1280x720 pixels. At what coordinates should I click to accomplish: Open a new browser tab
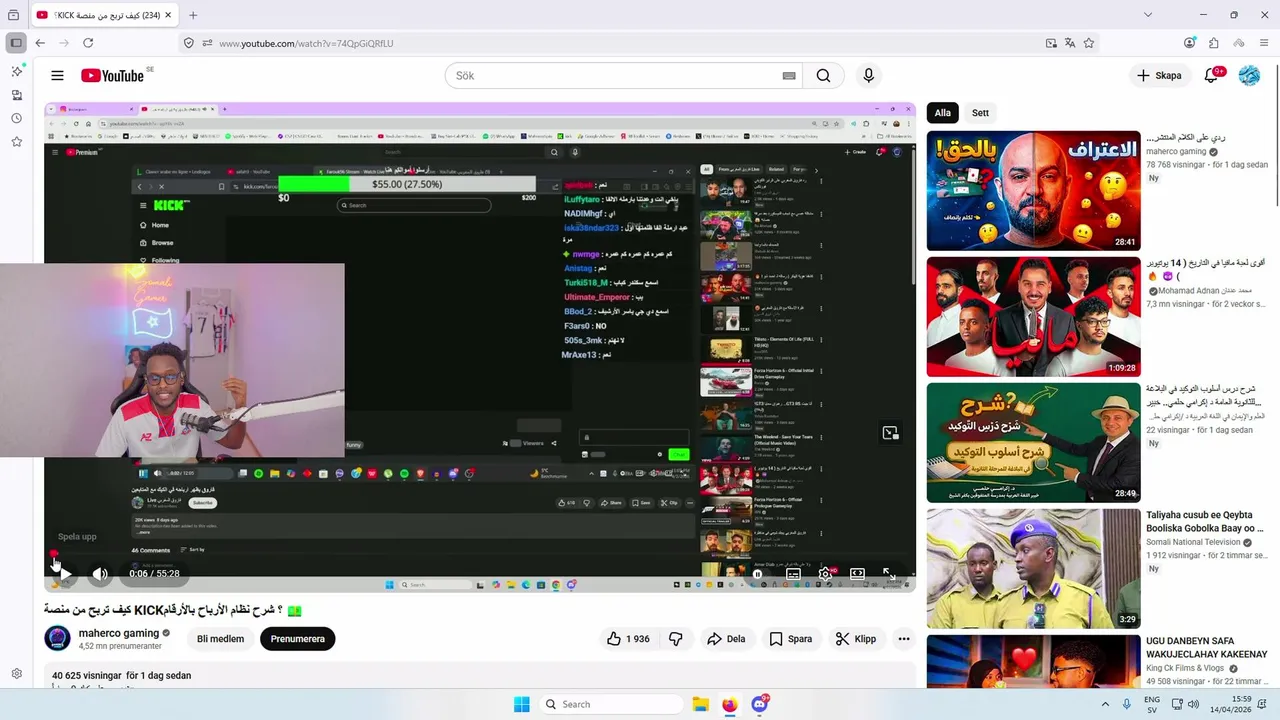[193, 15]
